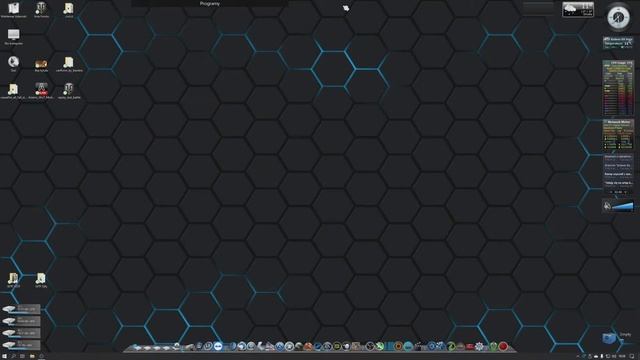The width and height of the screenshot is (640, 360).
Task: Select the white window icon in first desktop row
Action: (x=13, y=8)
